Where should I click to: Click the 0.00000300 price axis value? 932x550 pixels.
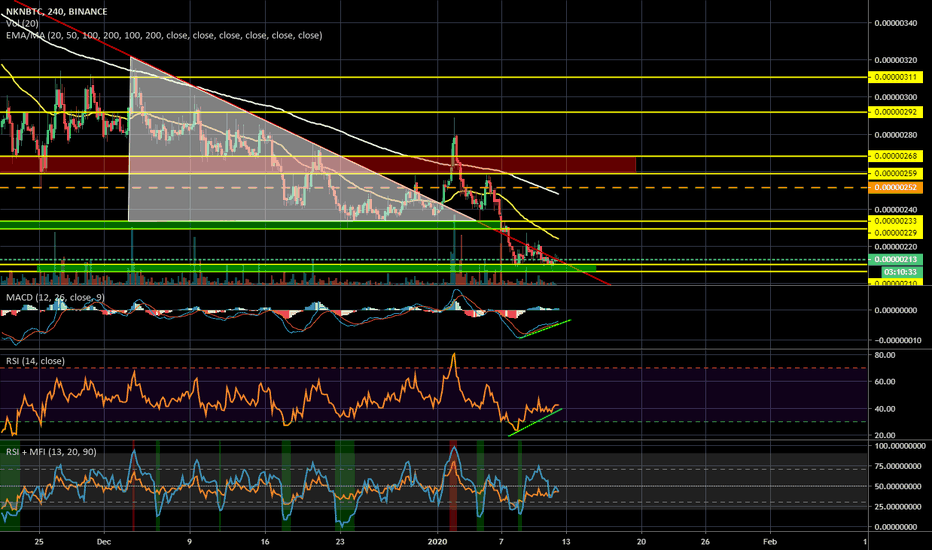pos(895,97)
